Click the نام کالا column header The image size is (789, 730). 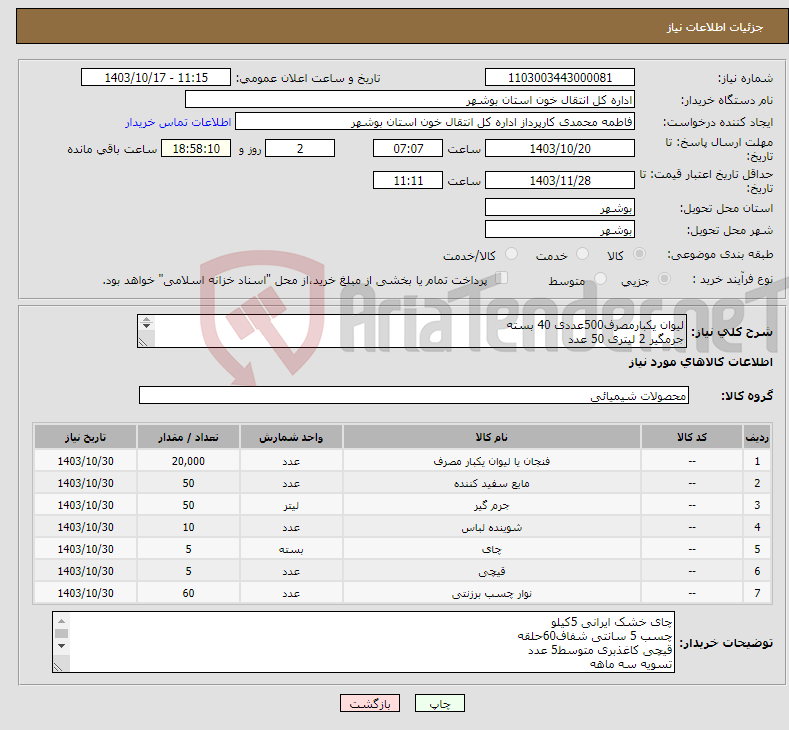492,437
